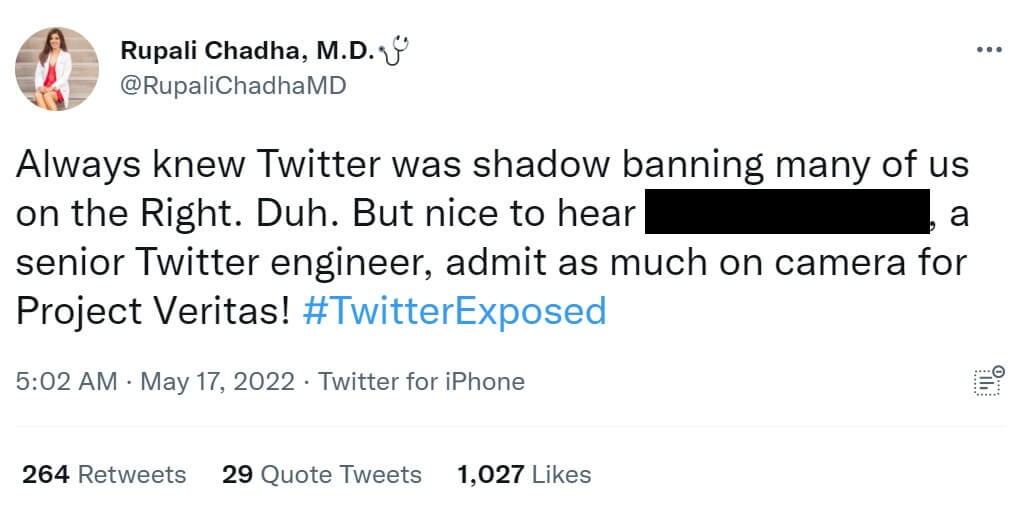
Task: Open the Rupali Chadha, M.D. display name
Action: (246, 51)
